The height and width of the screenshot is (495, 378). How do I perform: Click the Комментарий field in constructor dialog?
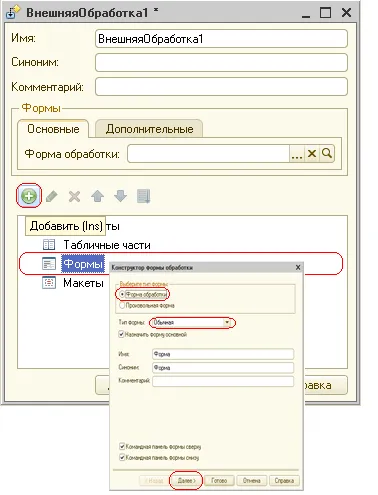click(223, 381)
